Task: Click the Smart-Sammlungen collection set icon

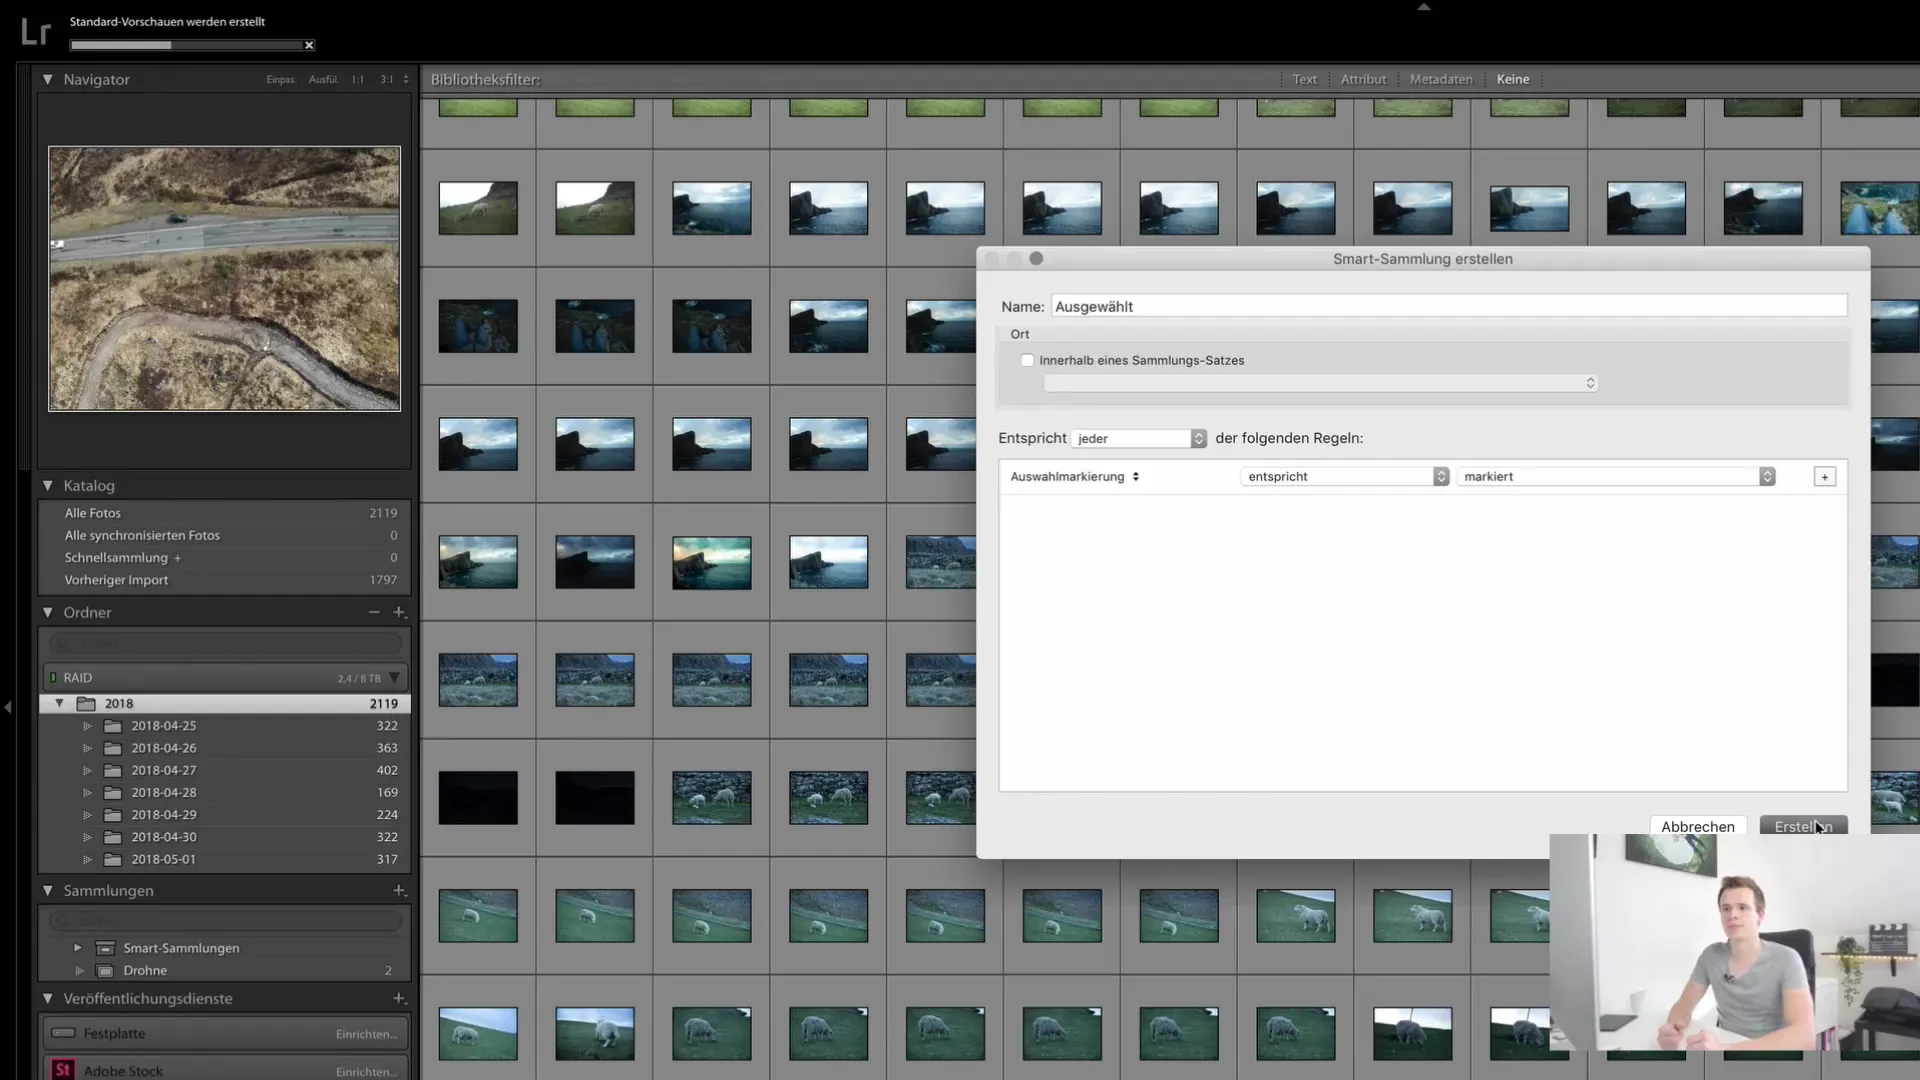Action: [x=105, y=948]
